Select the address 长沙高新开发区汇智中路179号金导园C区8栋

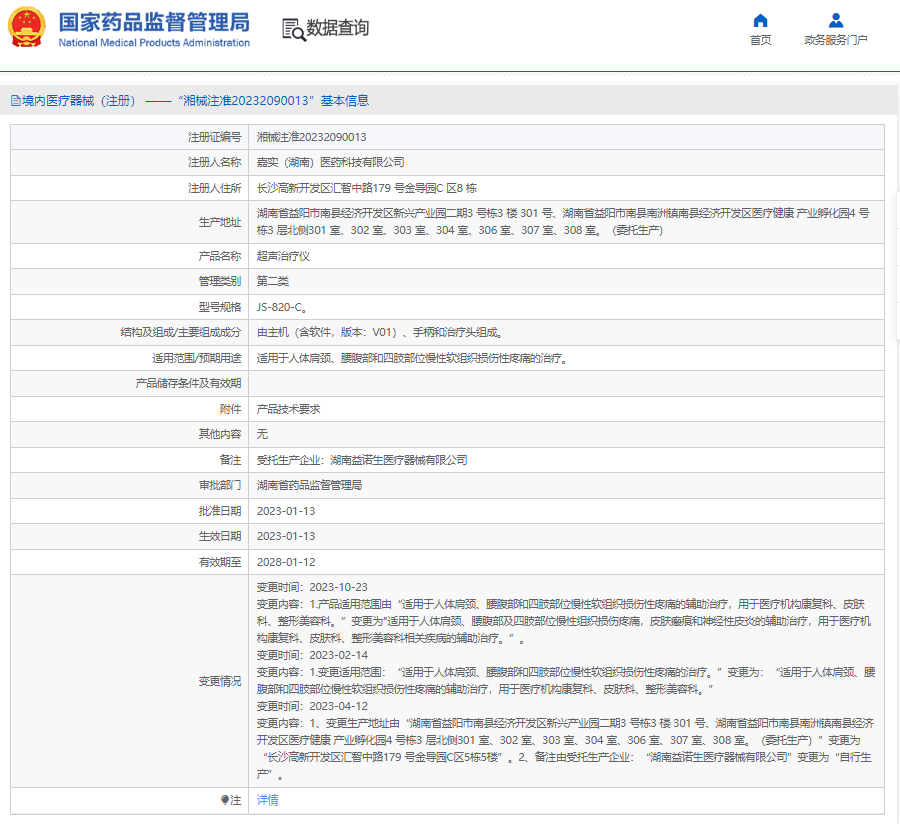point(367,188)
